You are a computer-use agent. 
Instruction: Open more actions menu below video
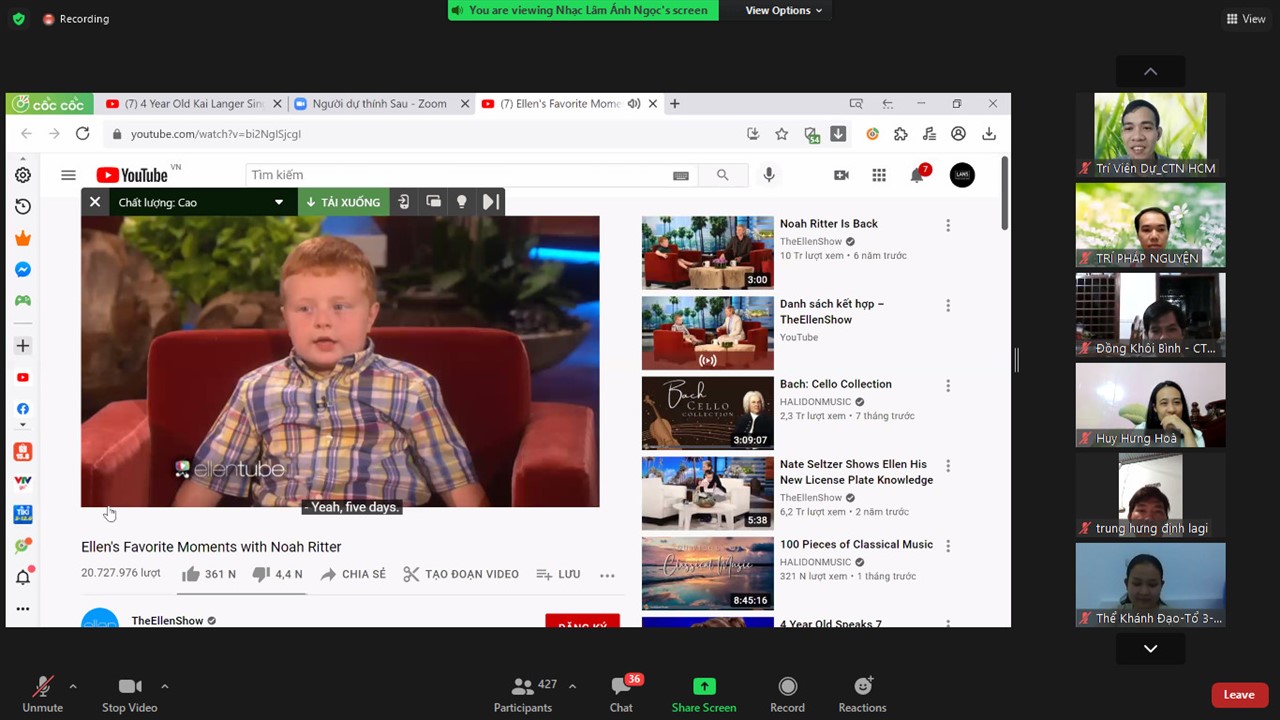607,575
